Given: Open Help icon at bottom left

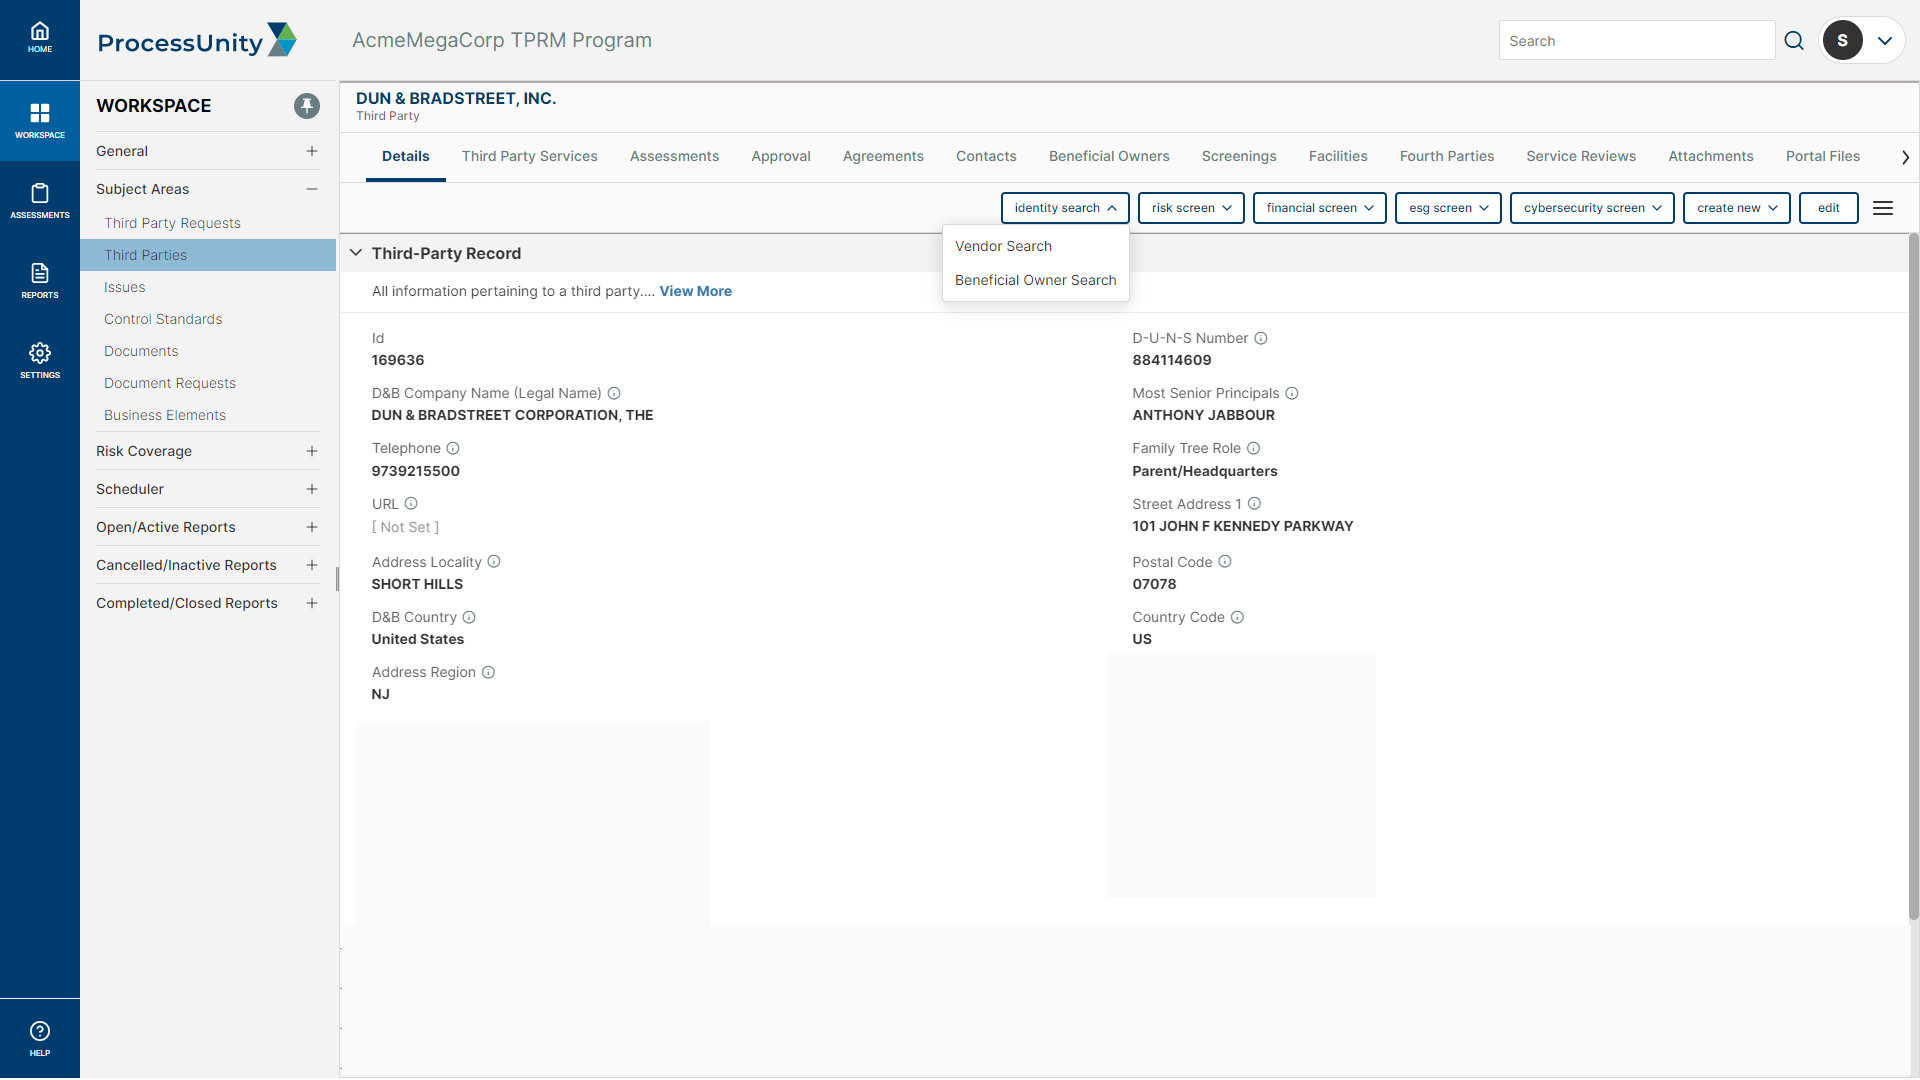Looking at the screenshot, I should tap(40, 1038).
